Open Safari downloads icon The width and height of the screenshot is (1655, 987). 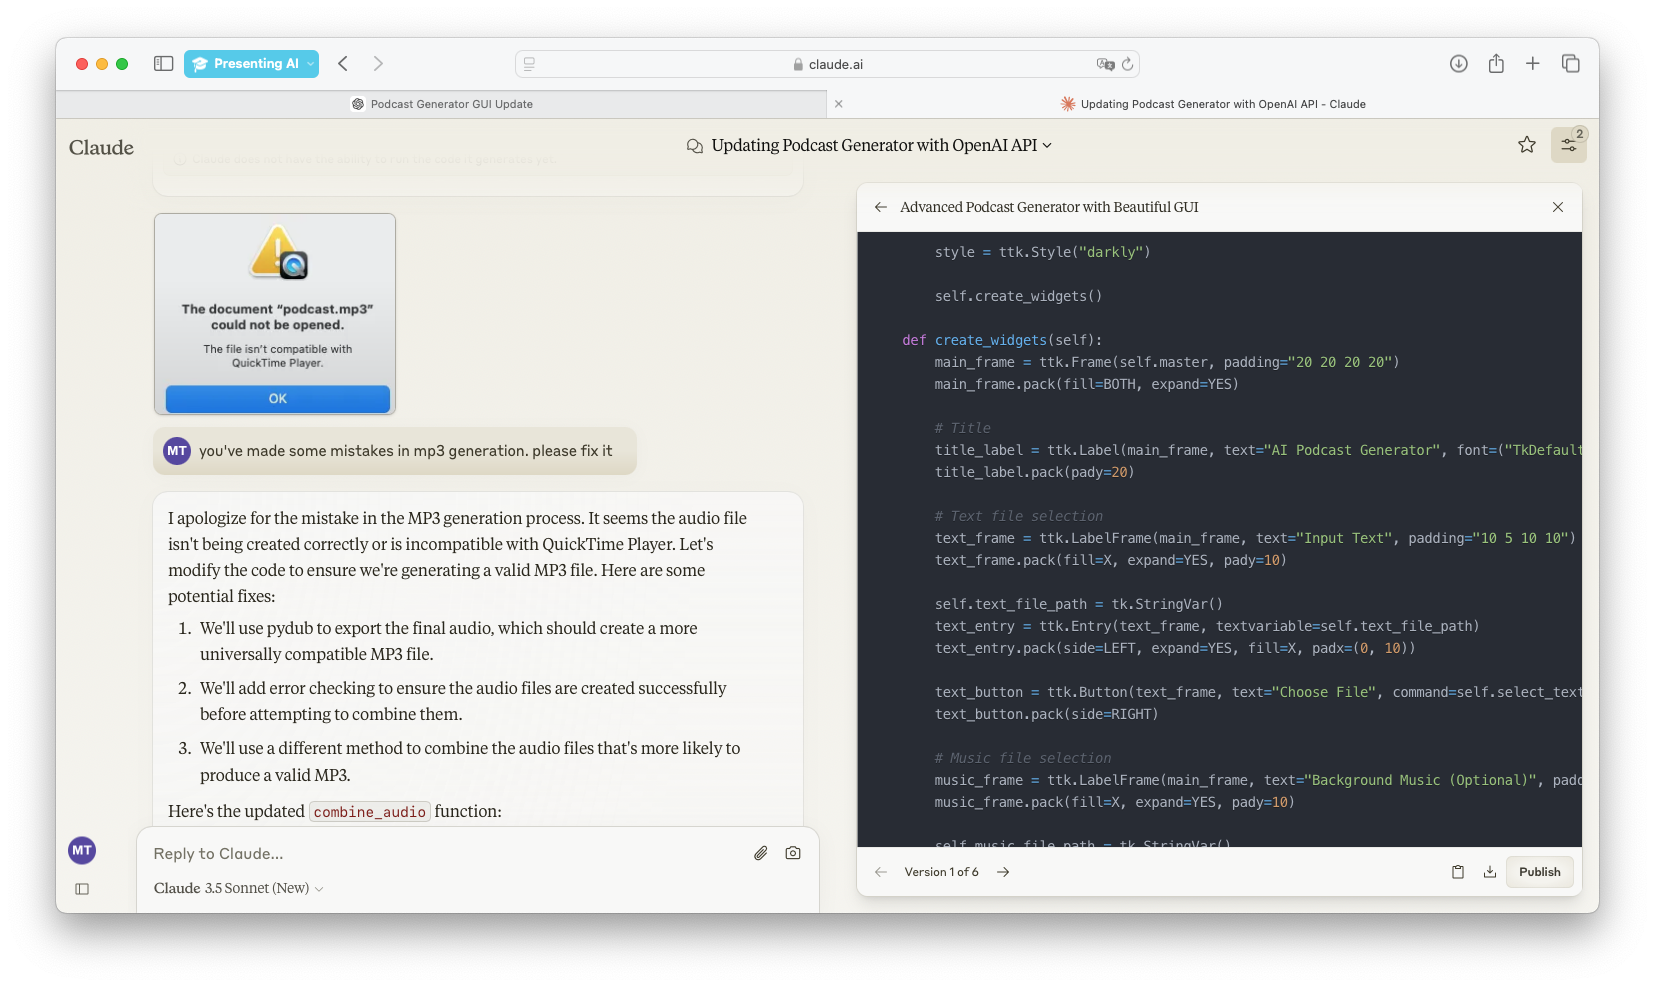1459,64
